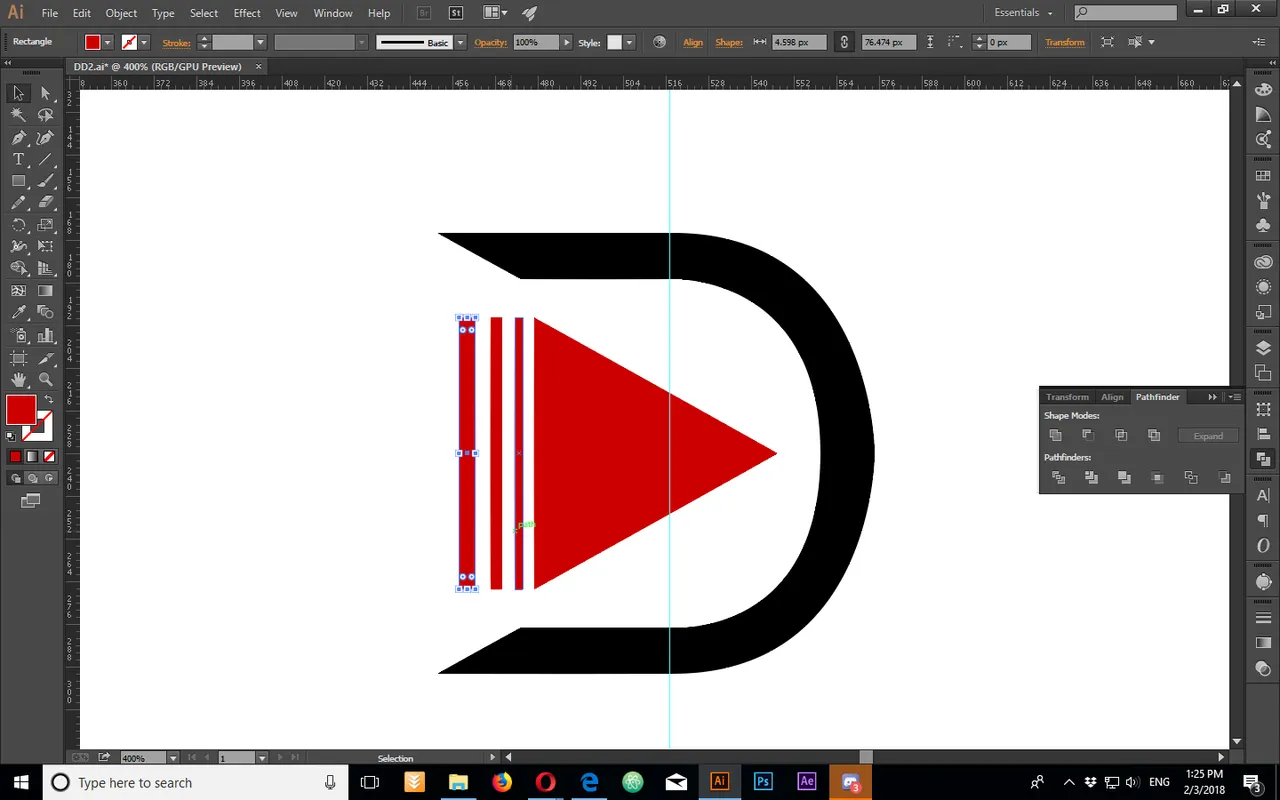Open the Layers panel icon in dock
The width and height of the screenshot is (1280, 800).
pos(1263,348)
